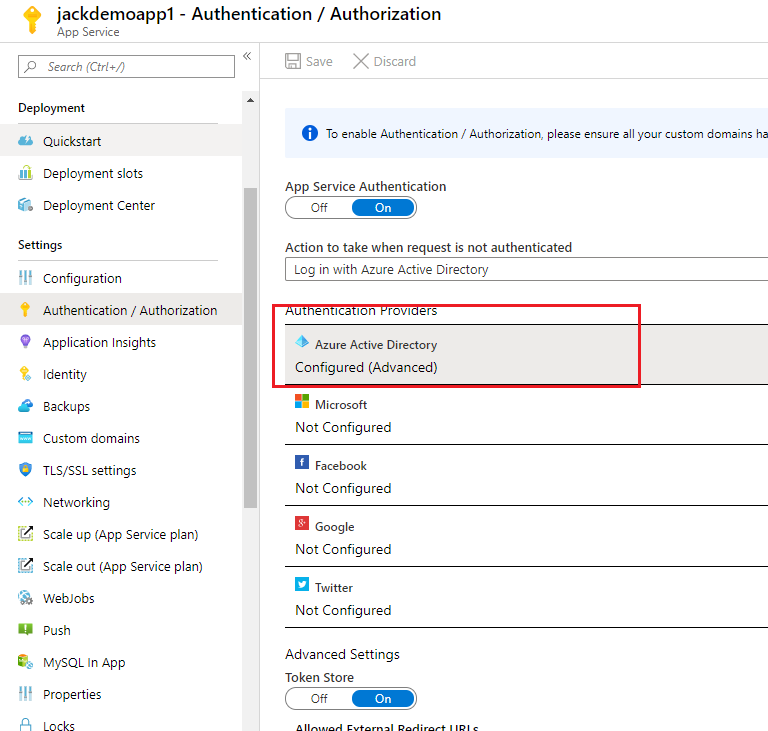
Task: Open Azure Active Directory provider settings
Action: click(460, 355)
